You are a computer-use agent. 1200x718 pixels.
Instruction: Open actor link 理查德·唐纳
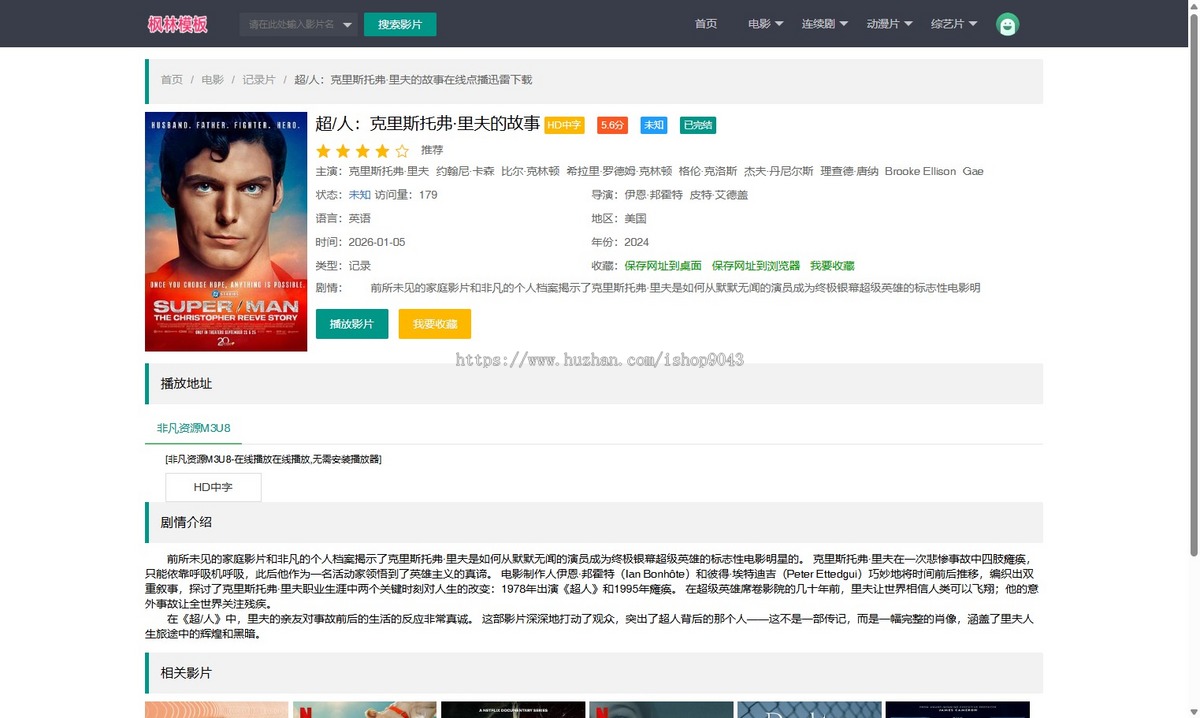(x=849, y=171)
